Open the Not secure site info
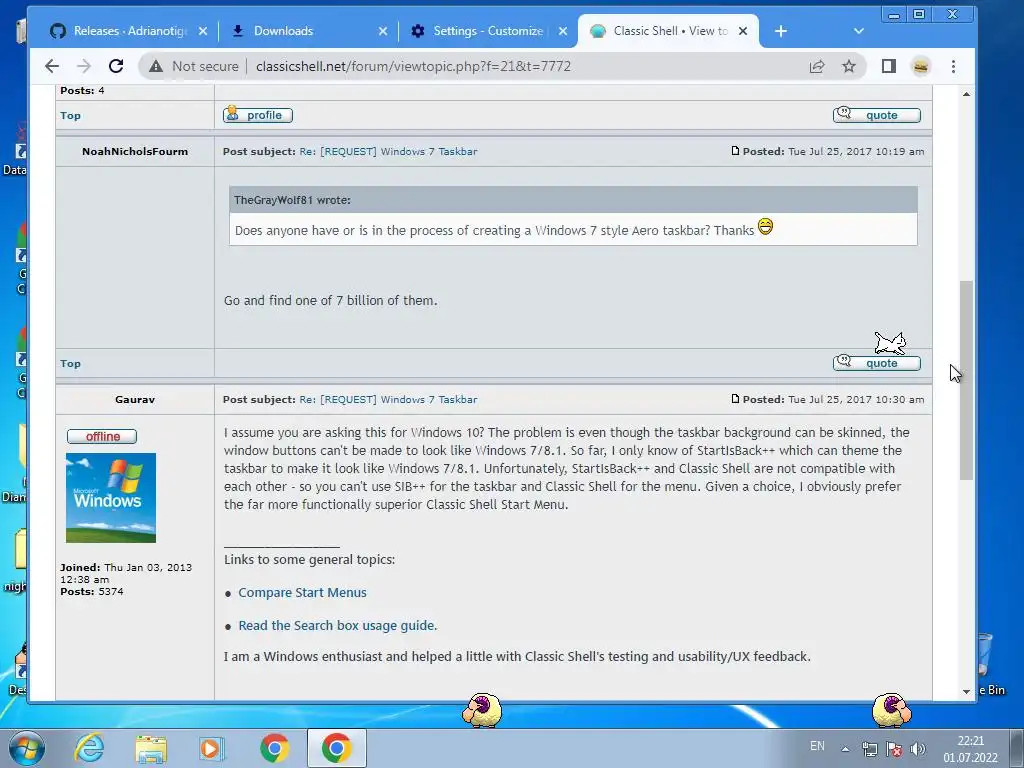 pyautogui.click(x=194, y=66)
